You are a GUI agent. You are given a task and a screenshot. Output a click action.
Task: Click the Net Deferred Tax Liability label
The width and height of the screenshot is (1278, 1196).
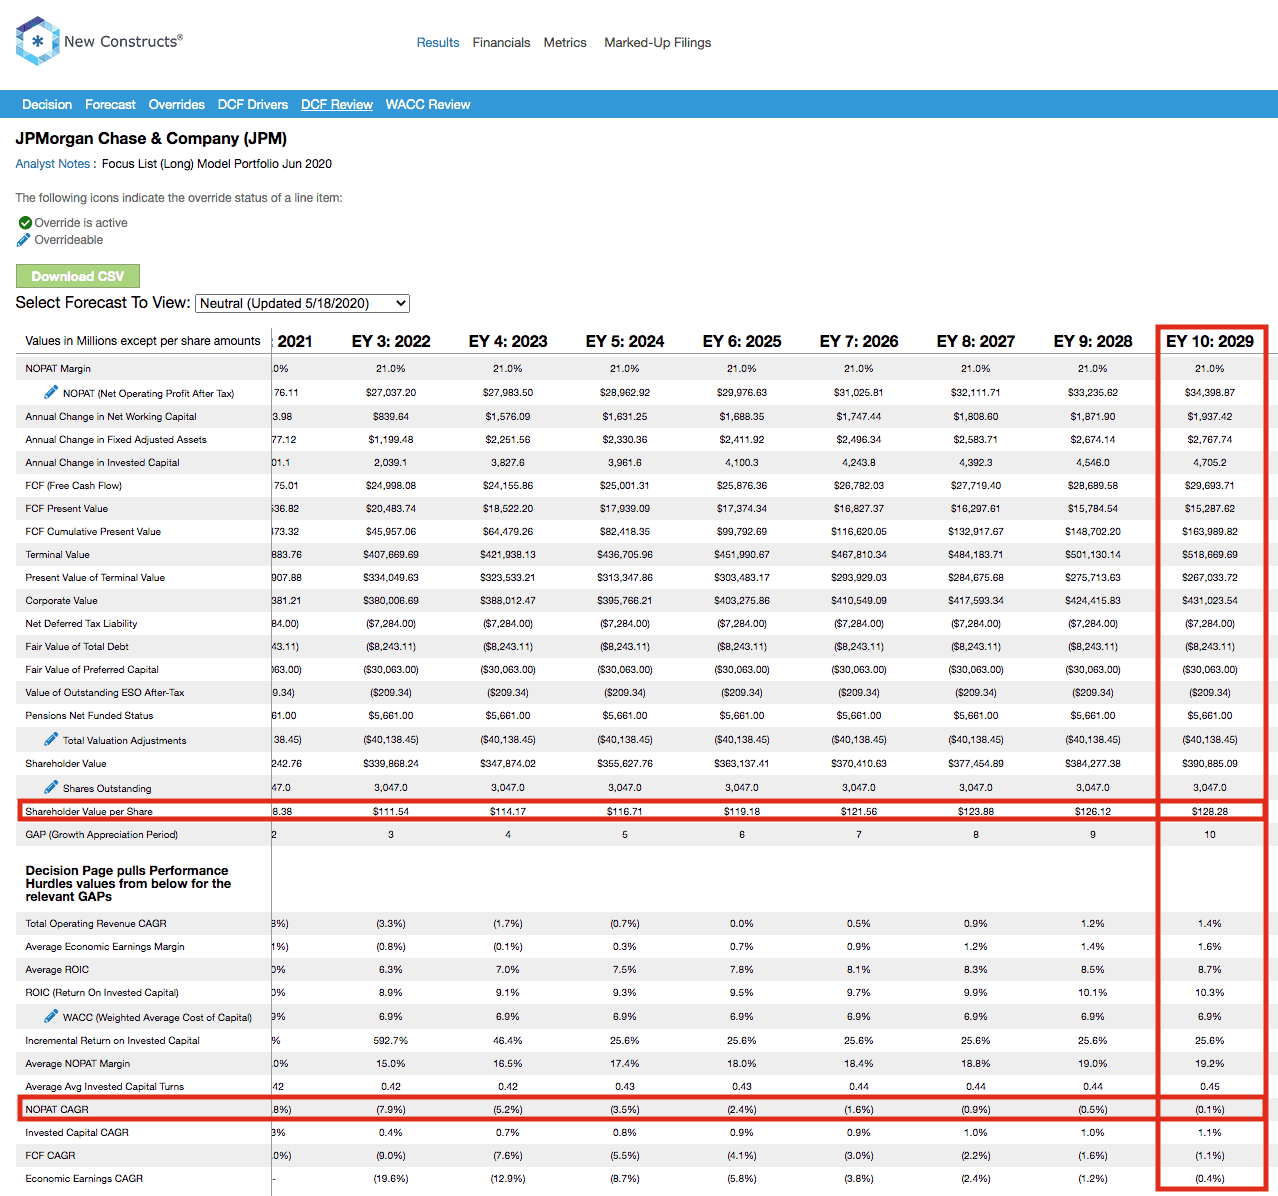coord(82,623)
